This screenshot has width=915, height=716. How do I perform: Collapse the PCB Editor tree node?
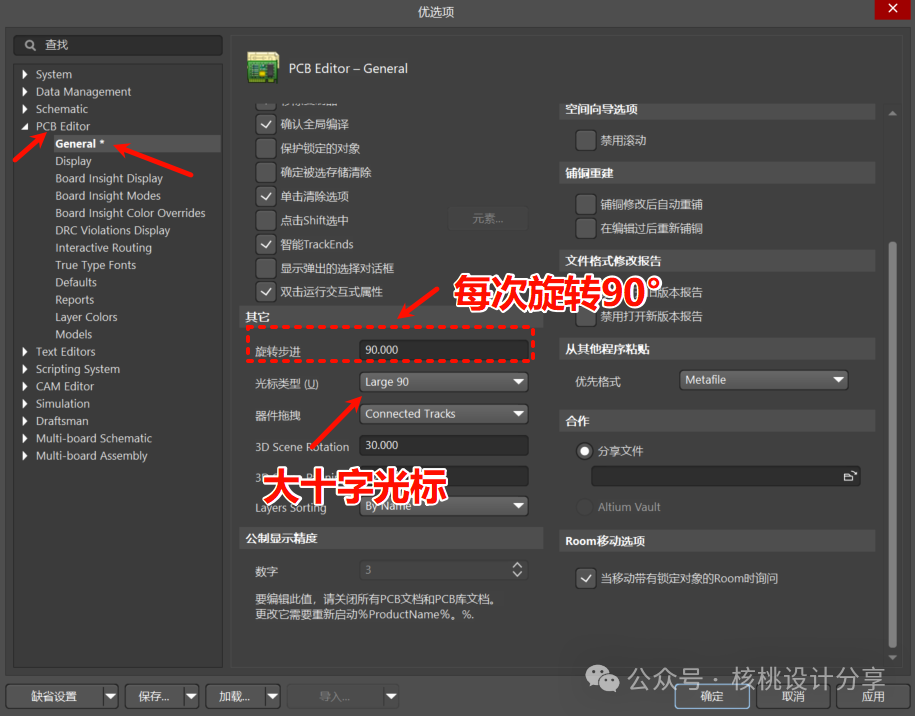click(25, 127)
